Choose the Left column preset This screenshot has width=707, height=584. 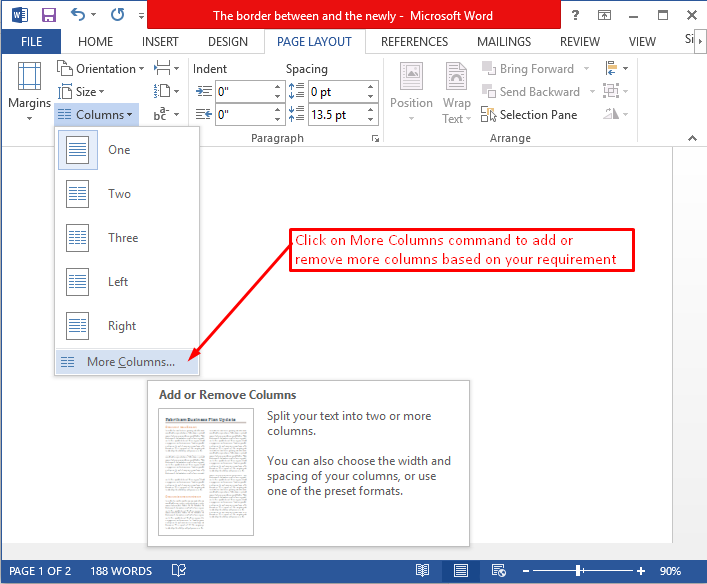(x=127, y=282)
